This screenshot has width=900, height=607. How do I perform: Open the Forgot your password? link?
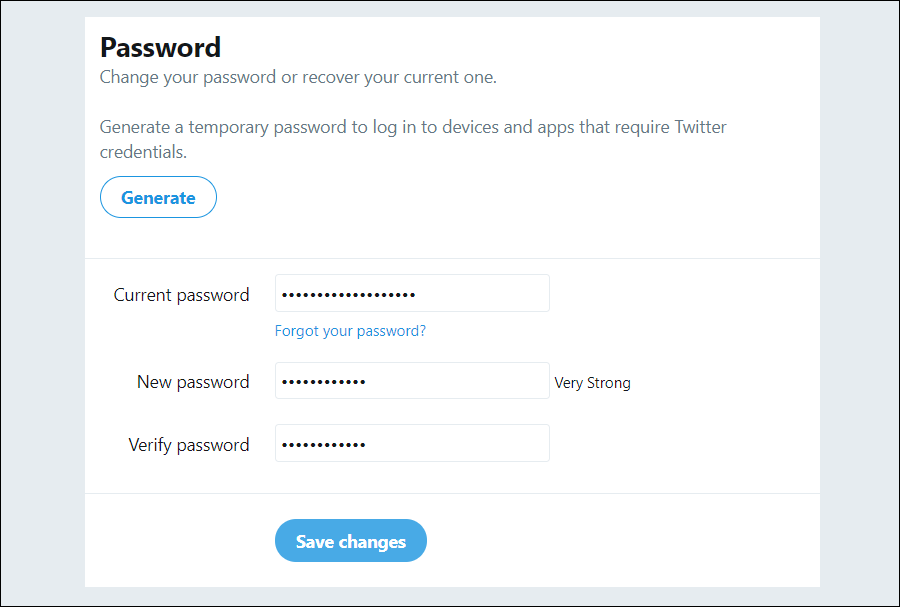point(350,331)
